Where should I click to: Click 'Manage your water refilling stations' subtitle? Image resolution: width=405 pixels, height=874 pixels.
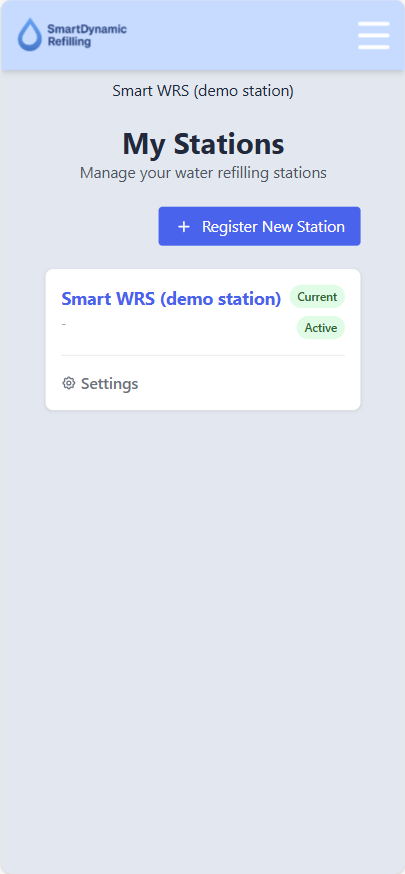coord(203,173)
